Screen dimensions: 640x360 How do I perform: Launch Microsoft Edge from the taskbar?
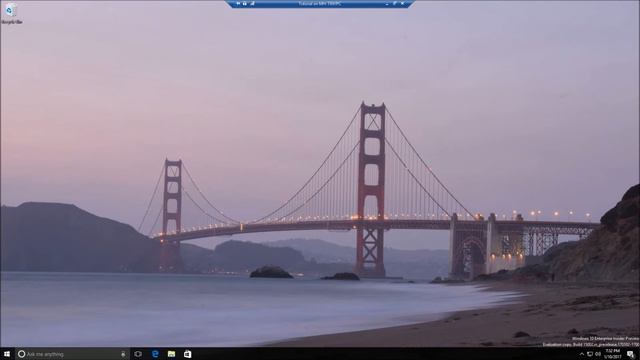(x=155, y=354)
